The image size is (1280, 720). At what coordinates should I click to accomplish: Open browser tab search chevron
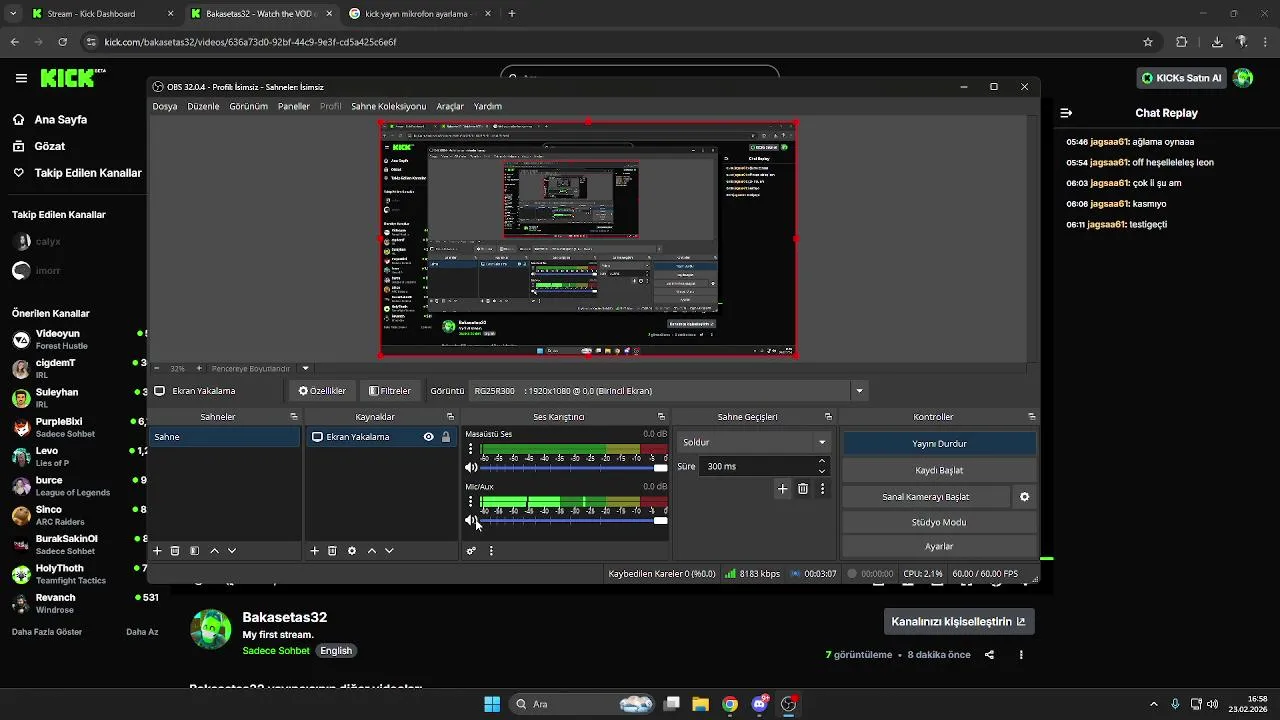click(14, 14)
